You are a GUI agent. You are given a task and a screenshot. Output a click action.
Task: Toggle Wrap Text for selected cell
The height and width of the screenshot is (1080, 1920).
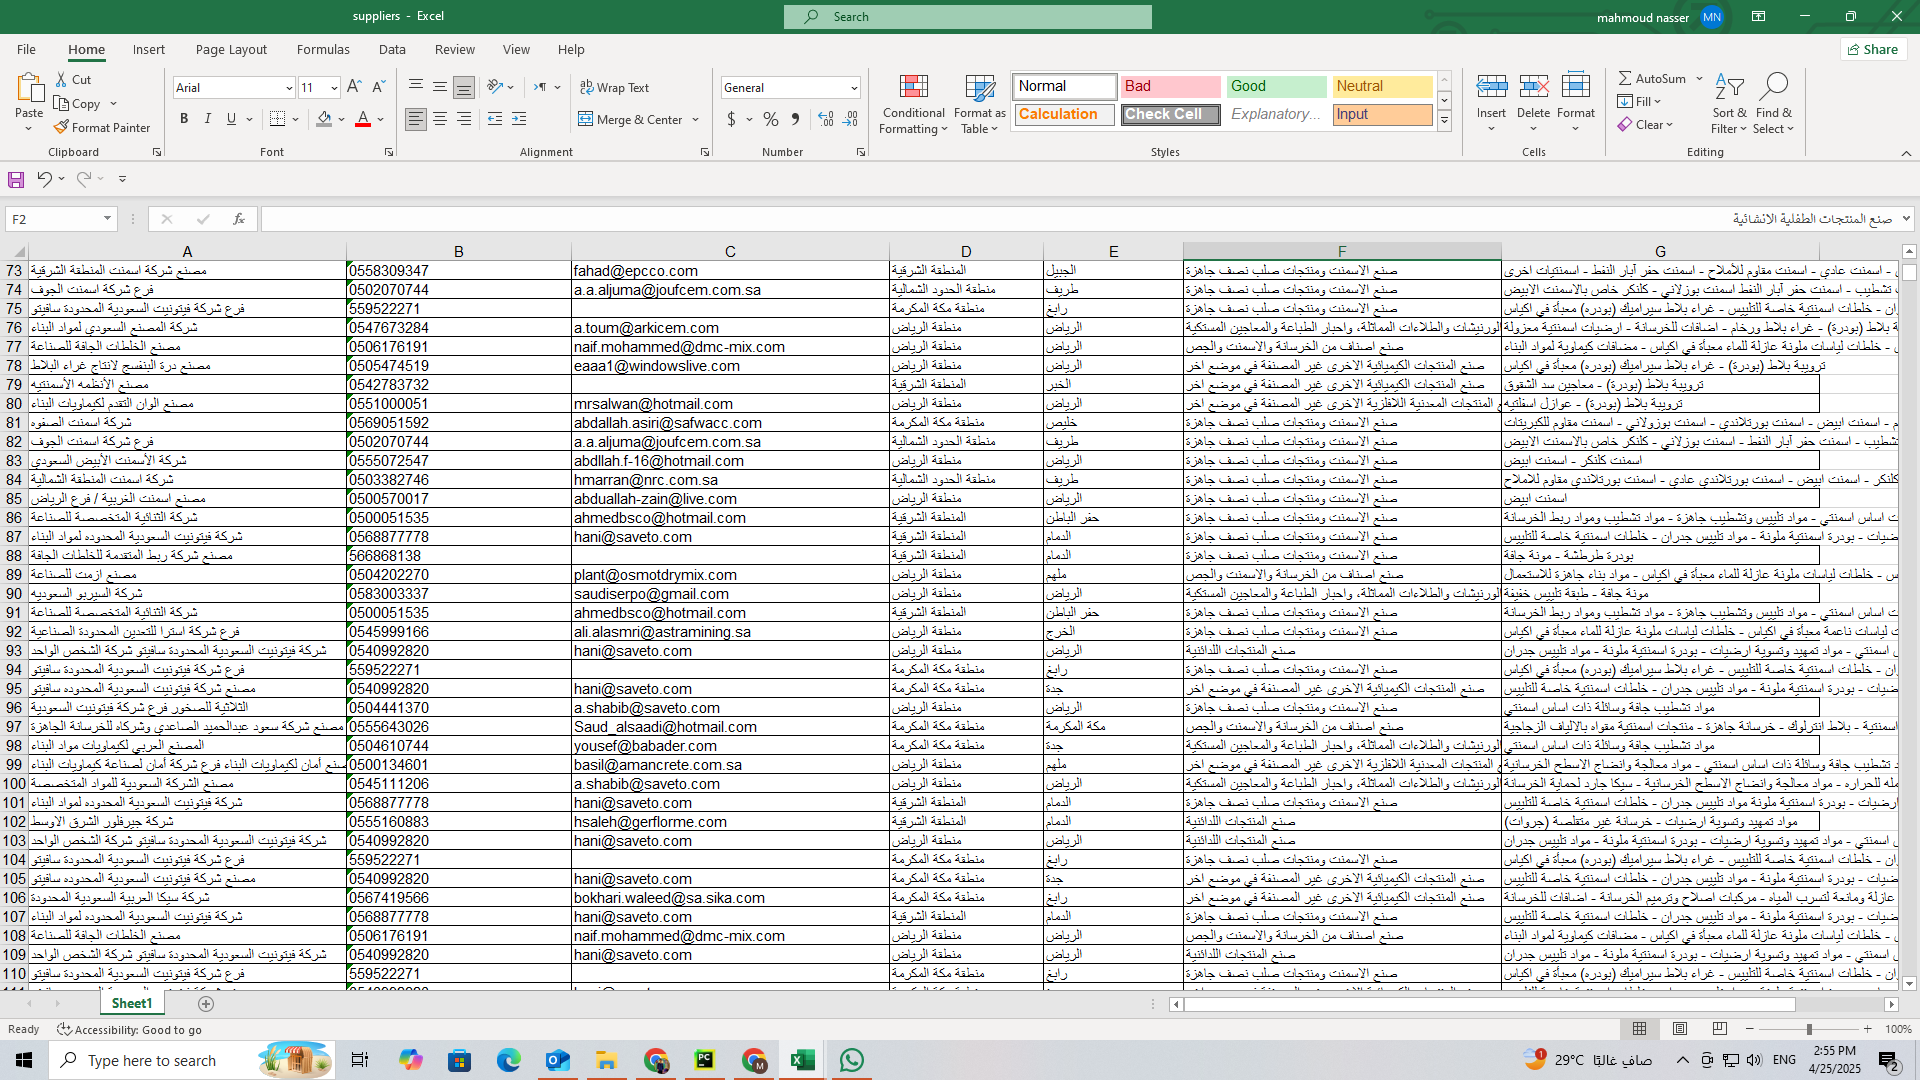click(614, 88)
